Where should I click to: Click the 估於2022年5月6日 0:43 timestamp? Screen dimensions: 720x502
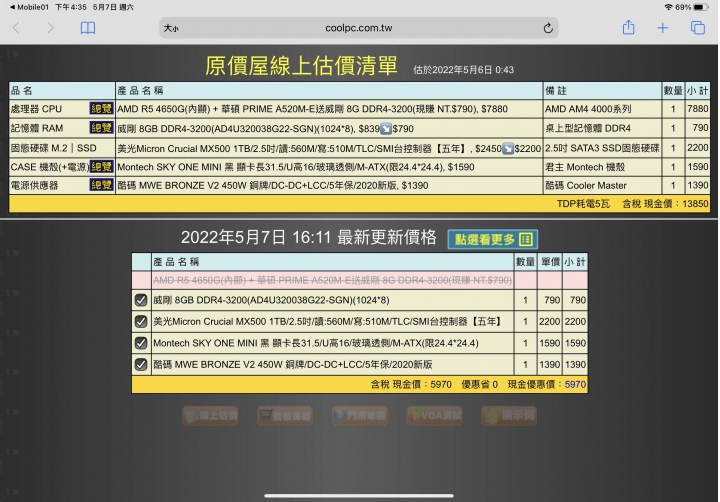tap(463, 70)
